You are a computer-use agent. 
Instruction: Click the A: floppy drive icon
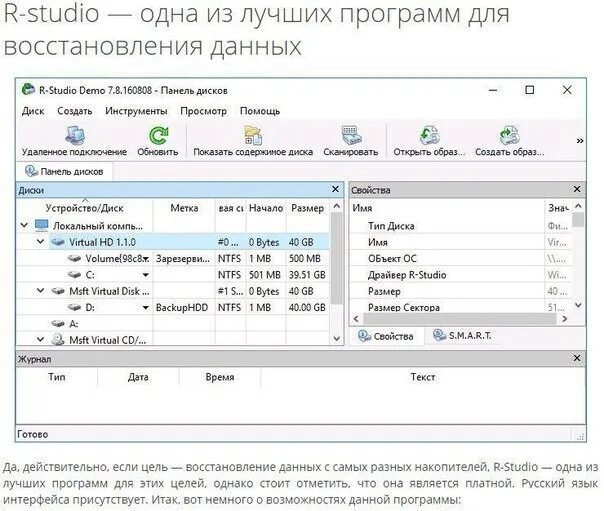click(58, 323)
